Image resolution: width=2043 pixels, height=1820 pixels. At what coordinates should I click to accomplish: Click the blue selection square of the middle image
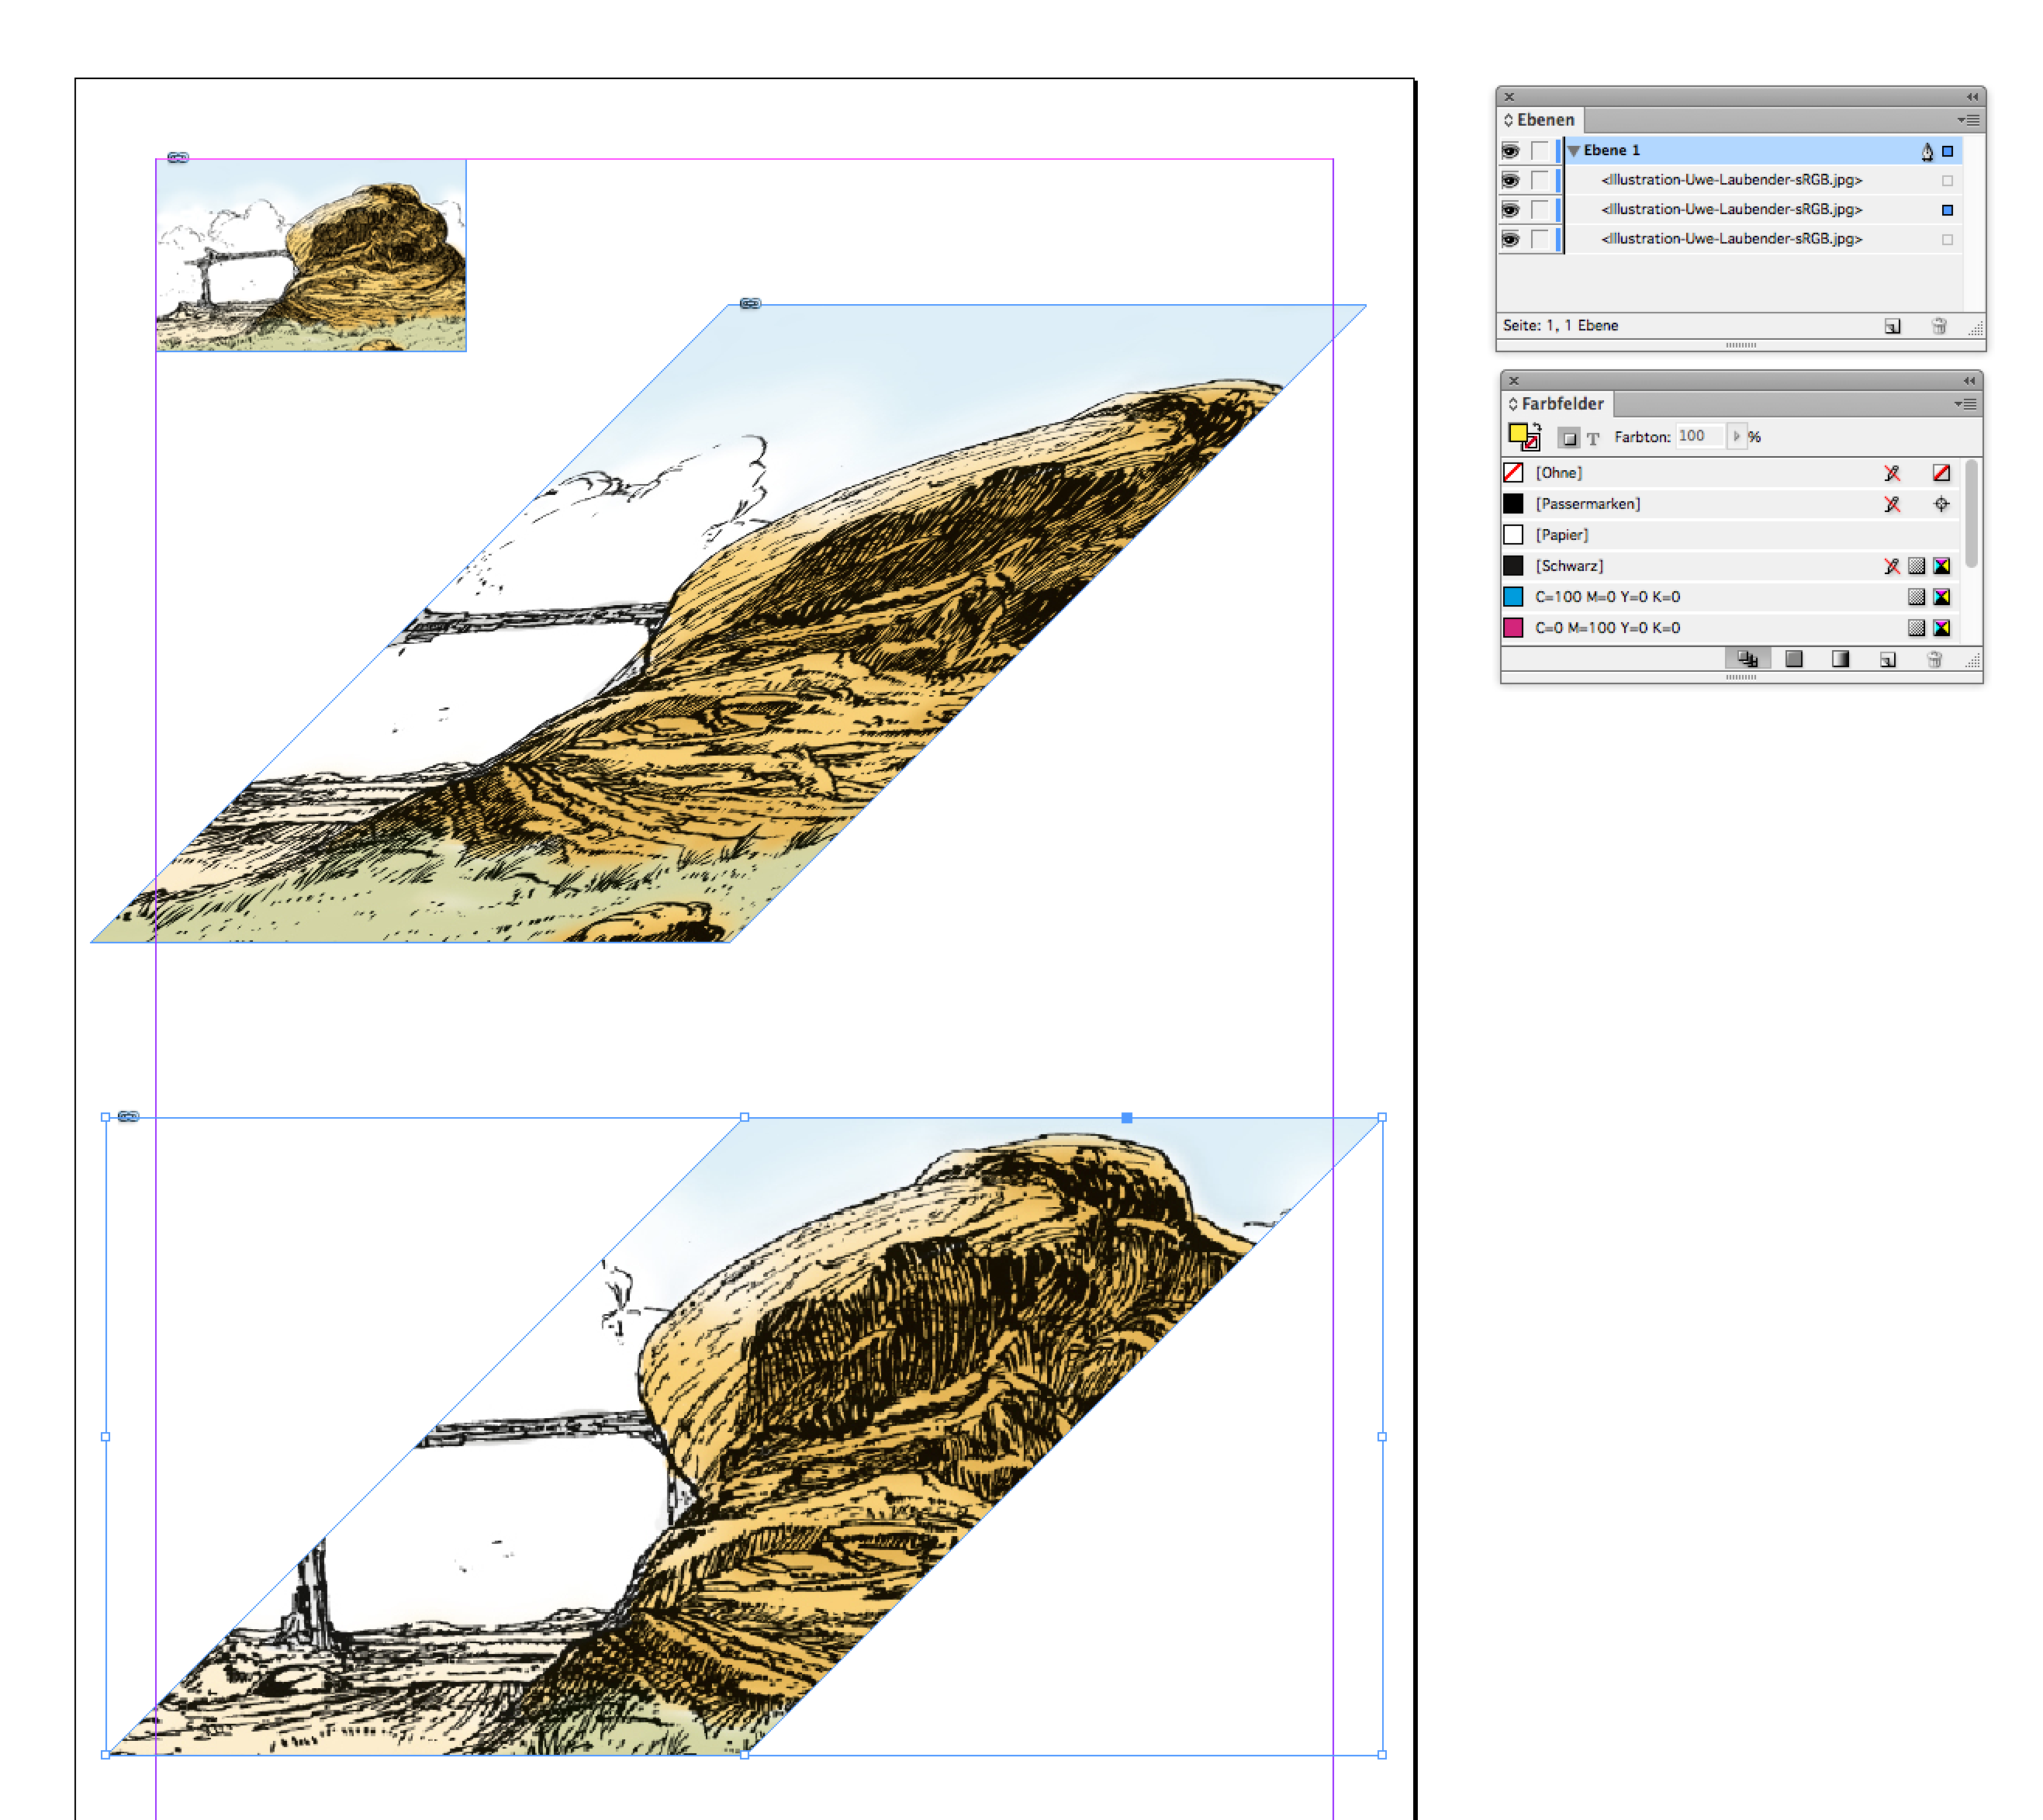(1947, 210)
